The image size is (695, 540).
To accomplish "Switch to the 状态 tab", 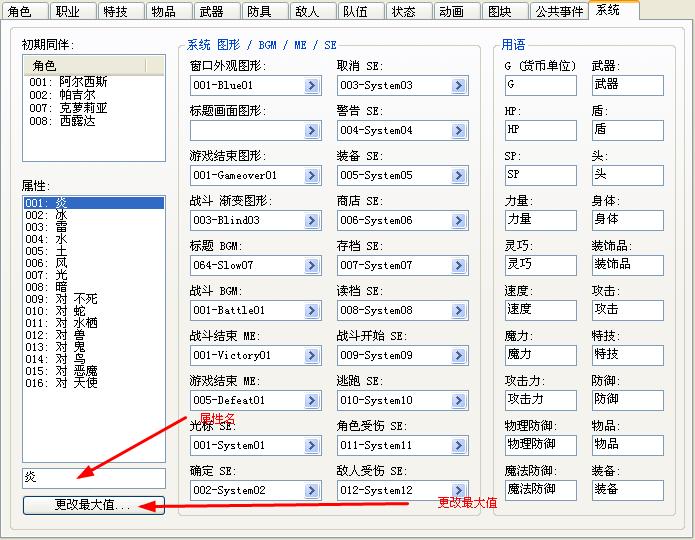I will point(408,12).
